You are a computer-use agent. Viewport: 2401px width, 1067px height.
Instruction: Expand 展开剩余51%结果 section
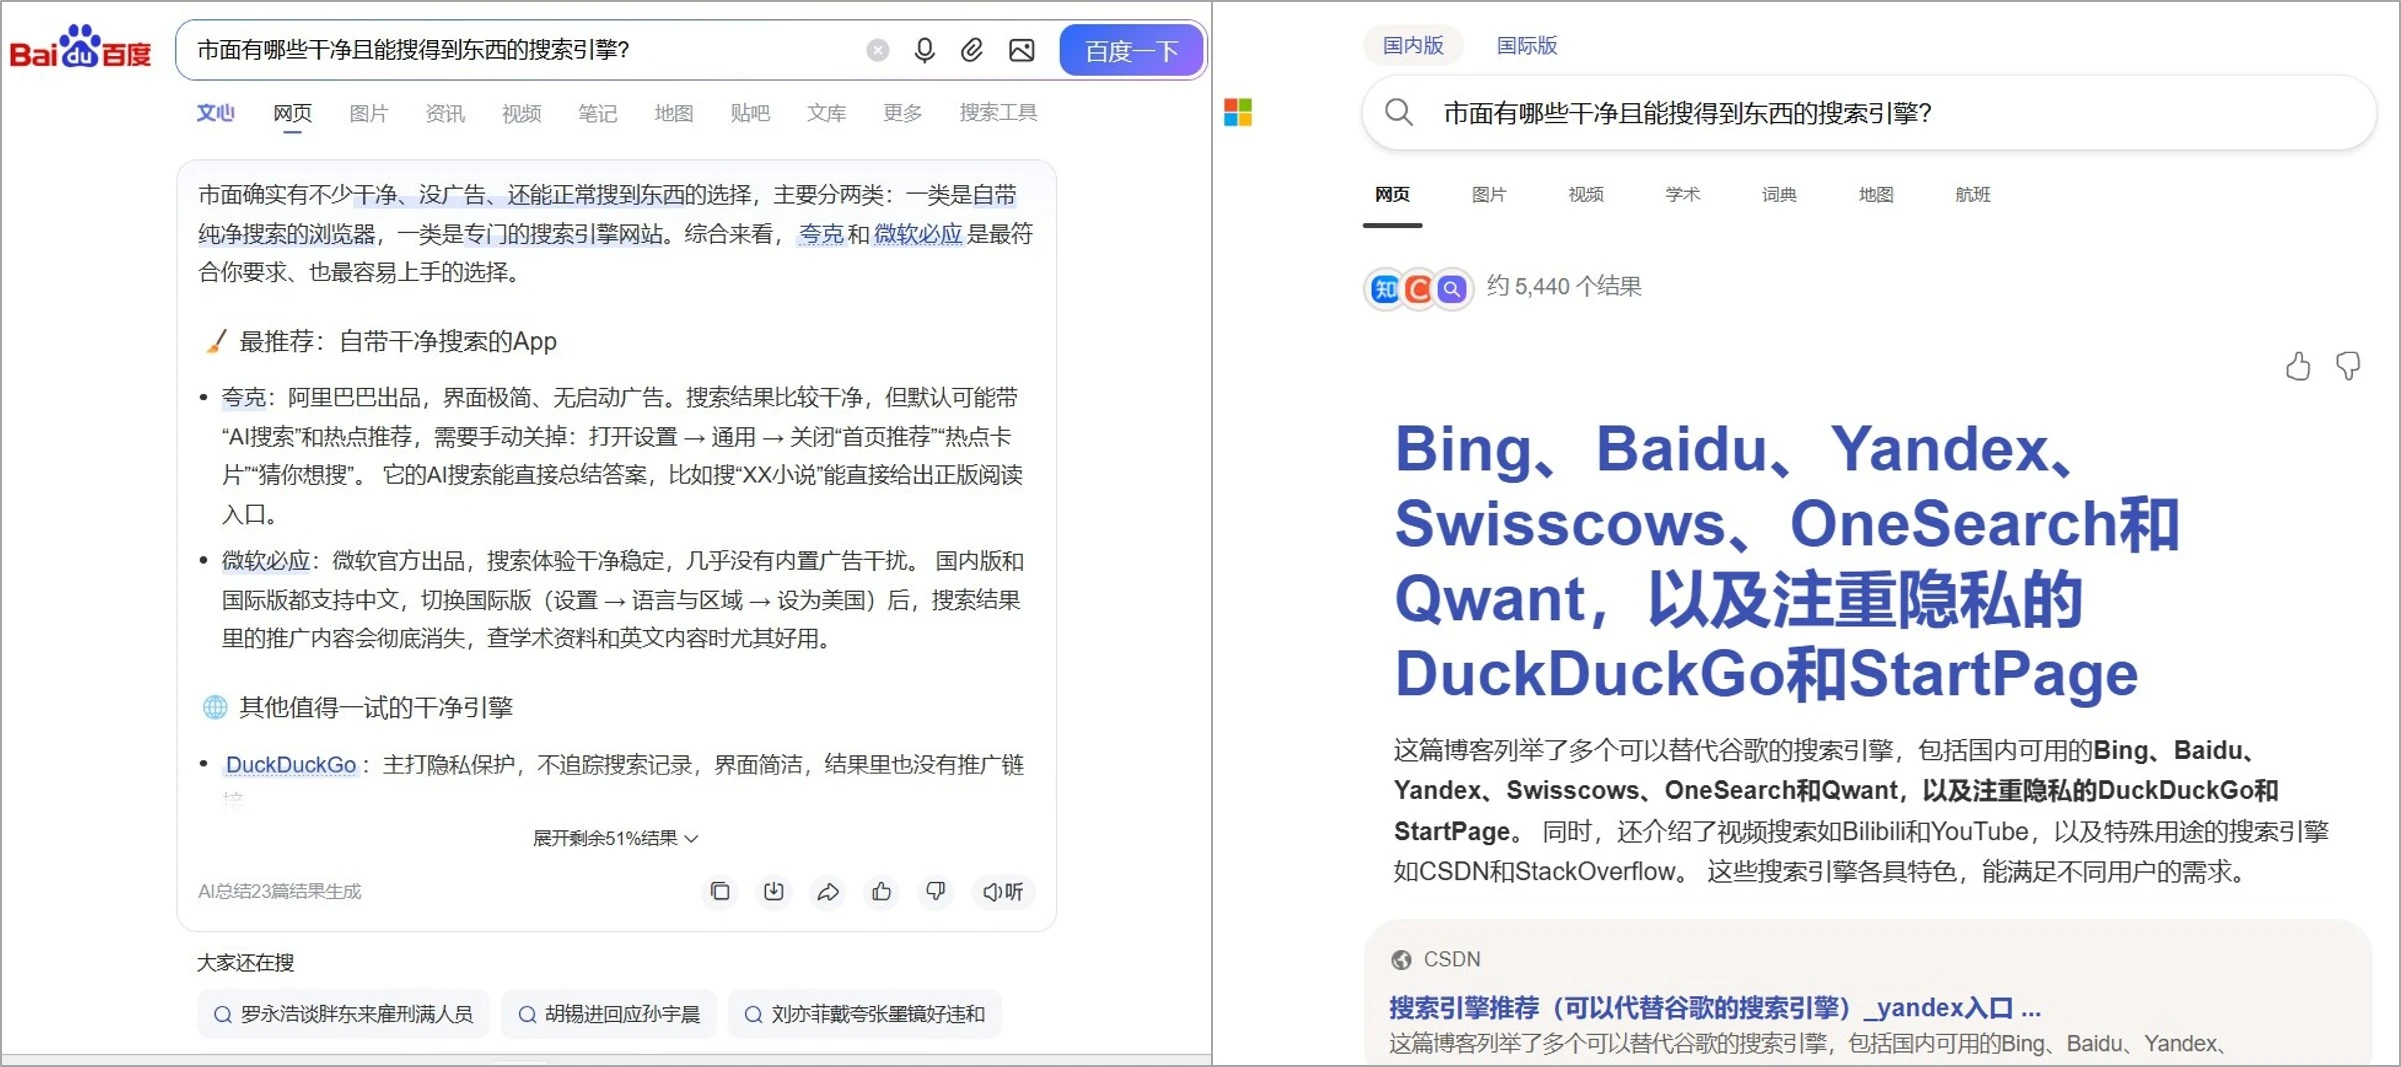(615, 838)
